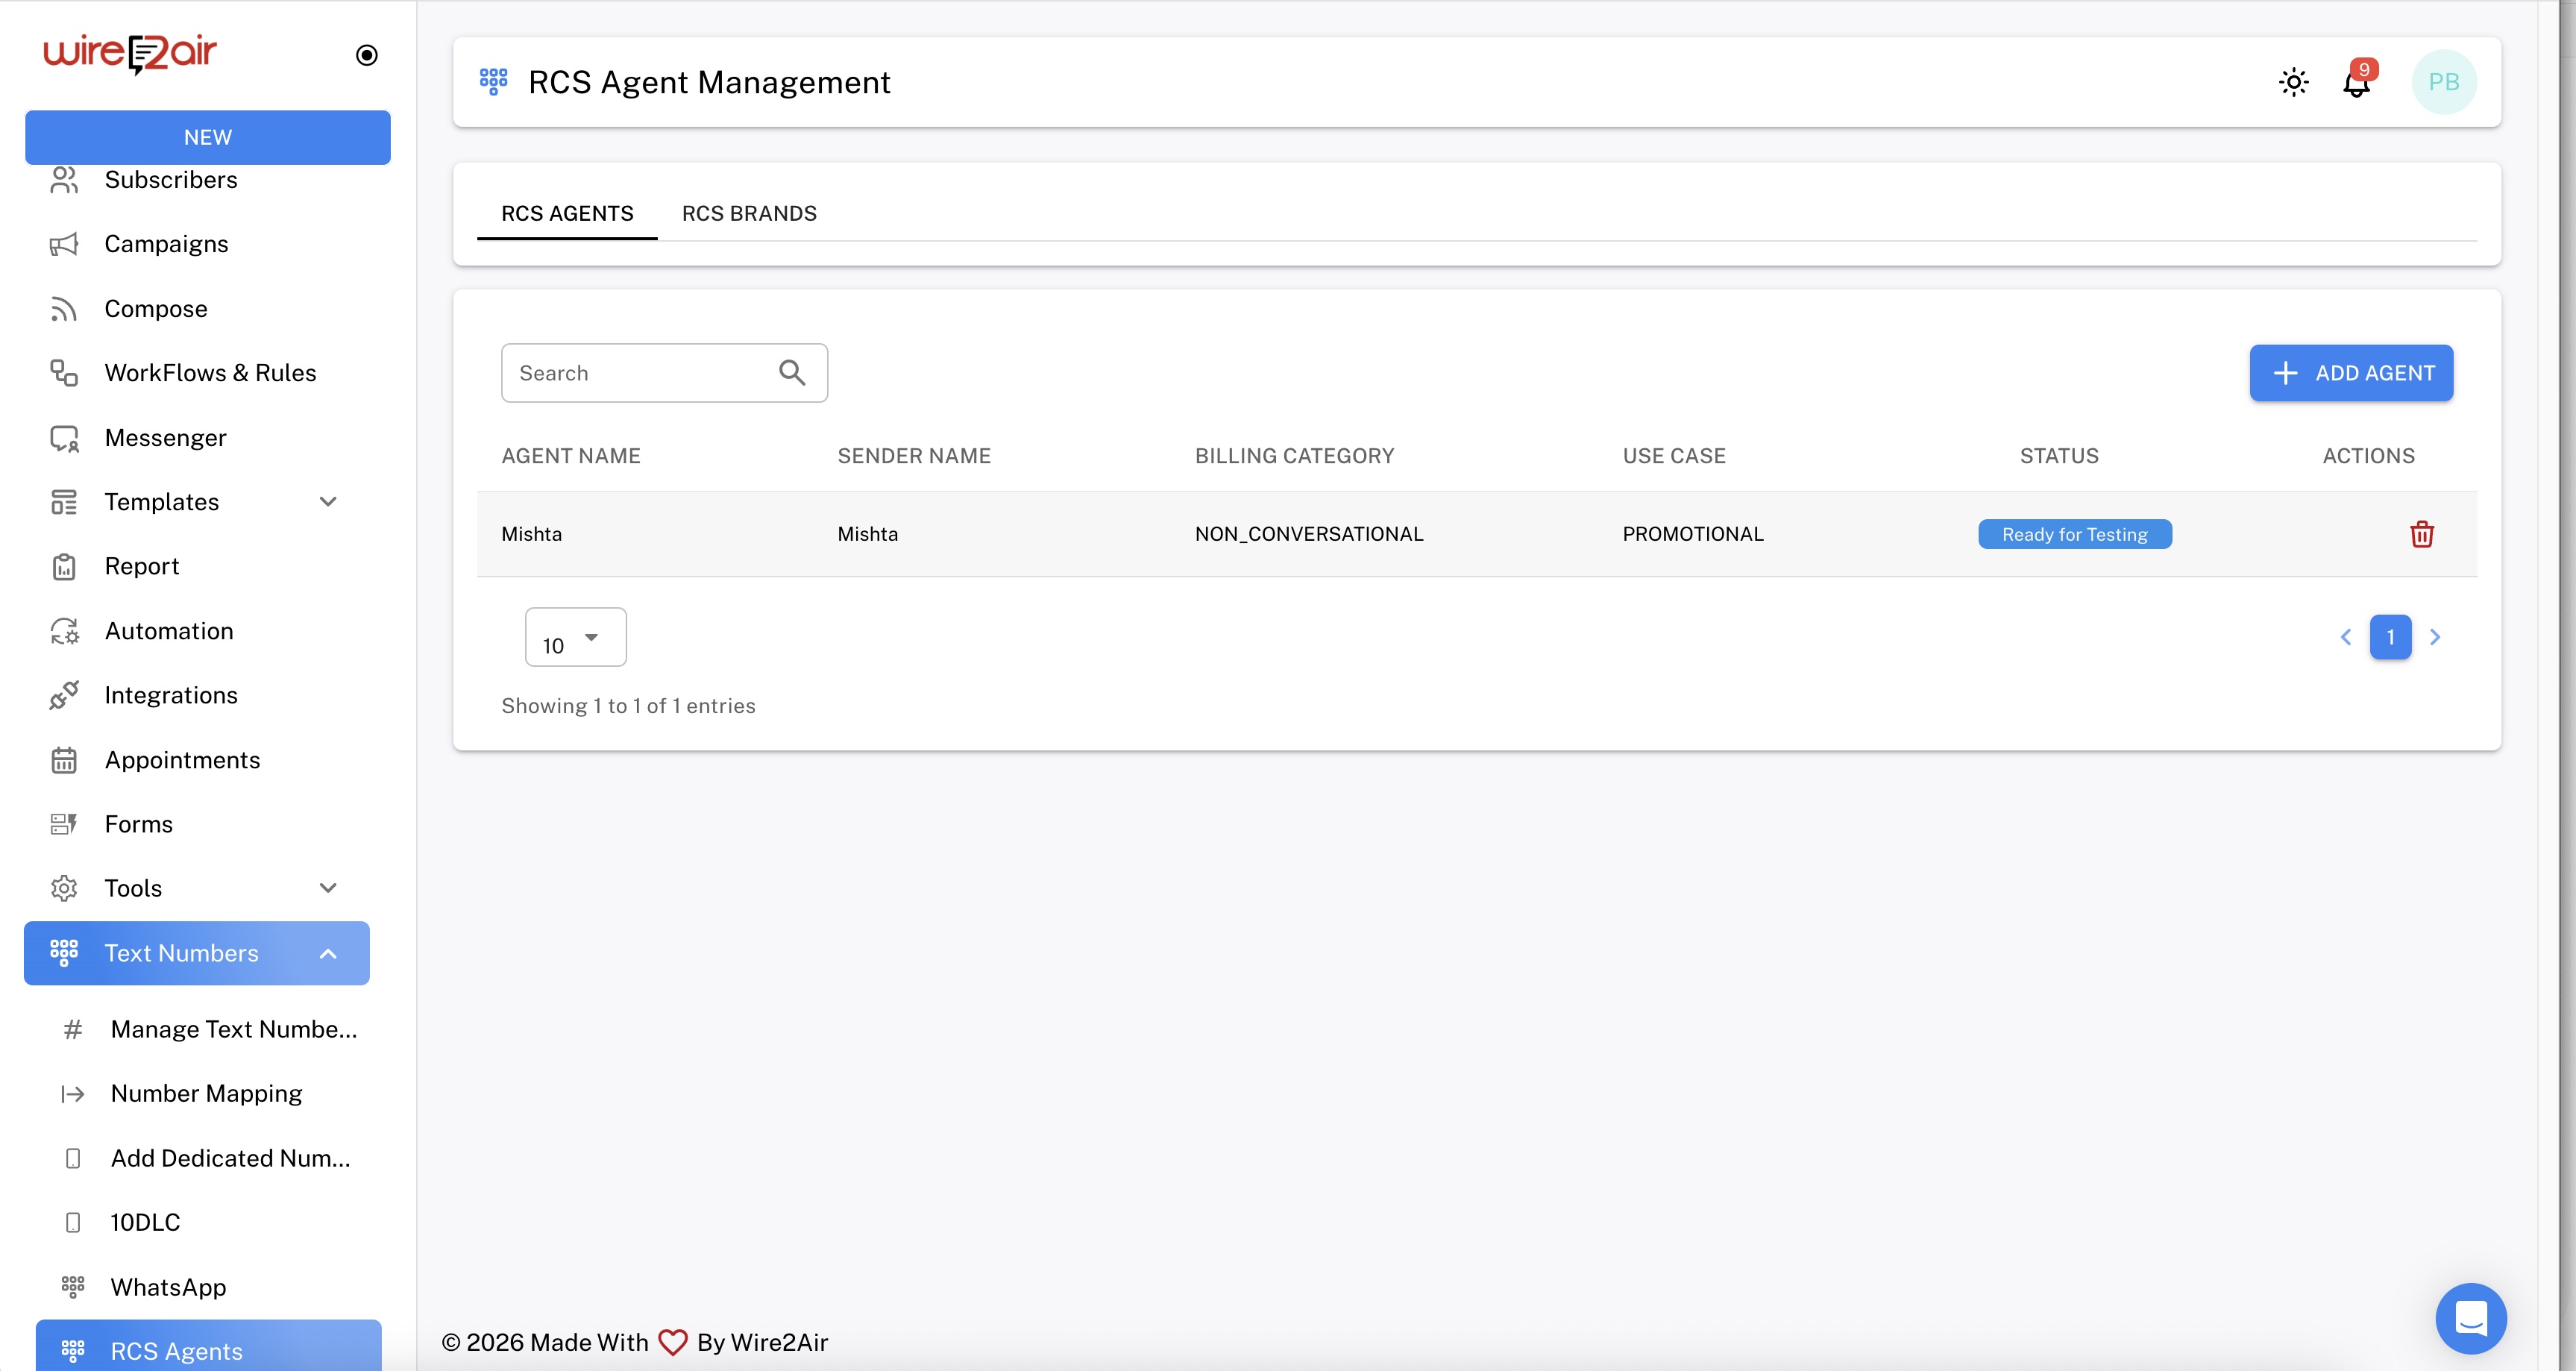Screen dimensions: 2576x1371
Task: Toggle light/dark theme with sun icon
Action: (2293, 83)
